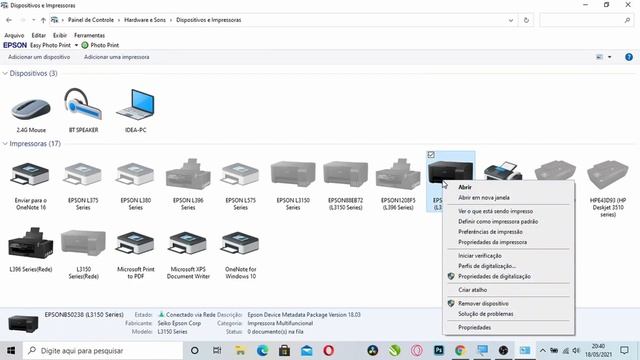Select the EPSON L396 Series printer
640x360 pixels.
(188, 174)
